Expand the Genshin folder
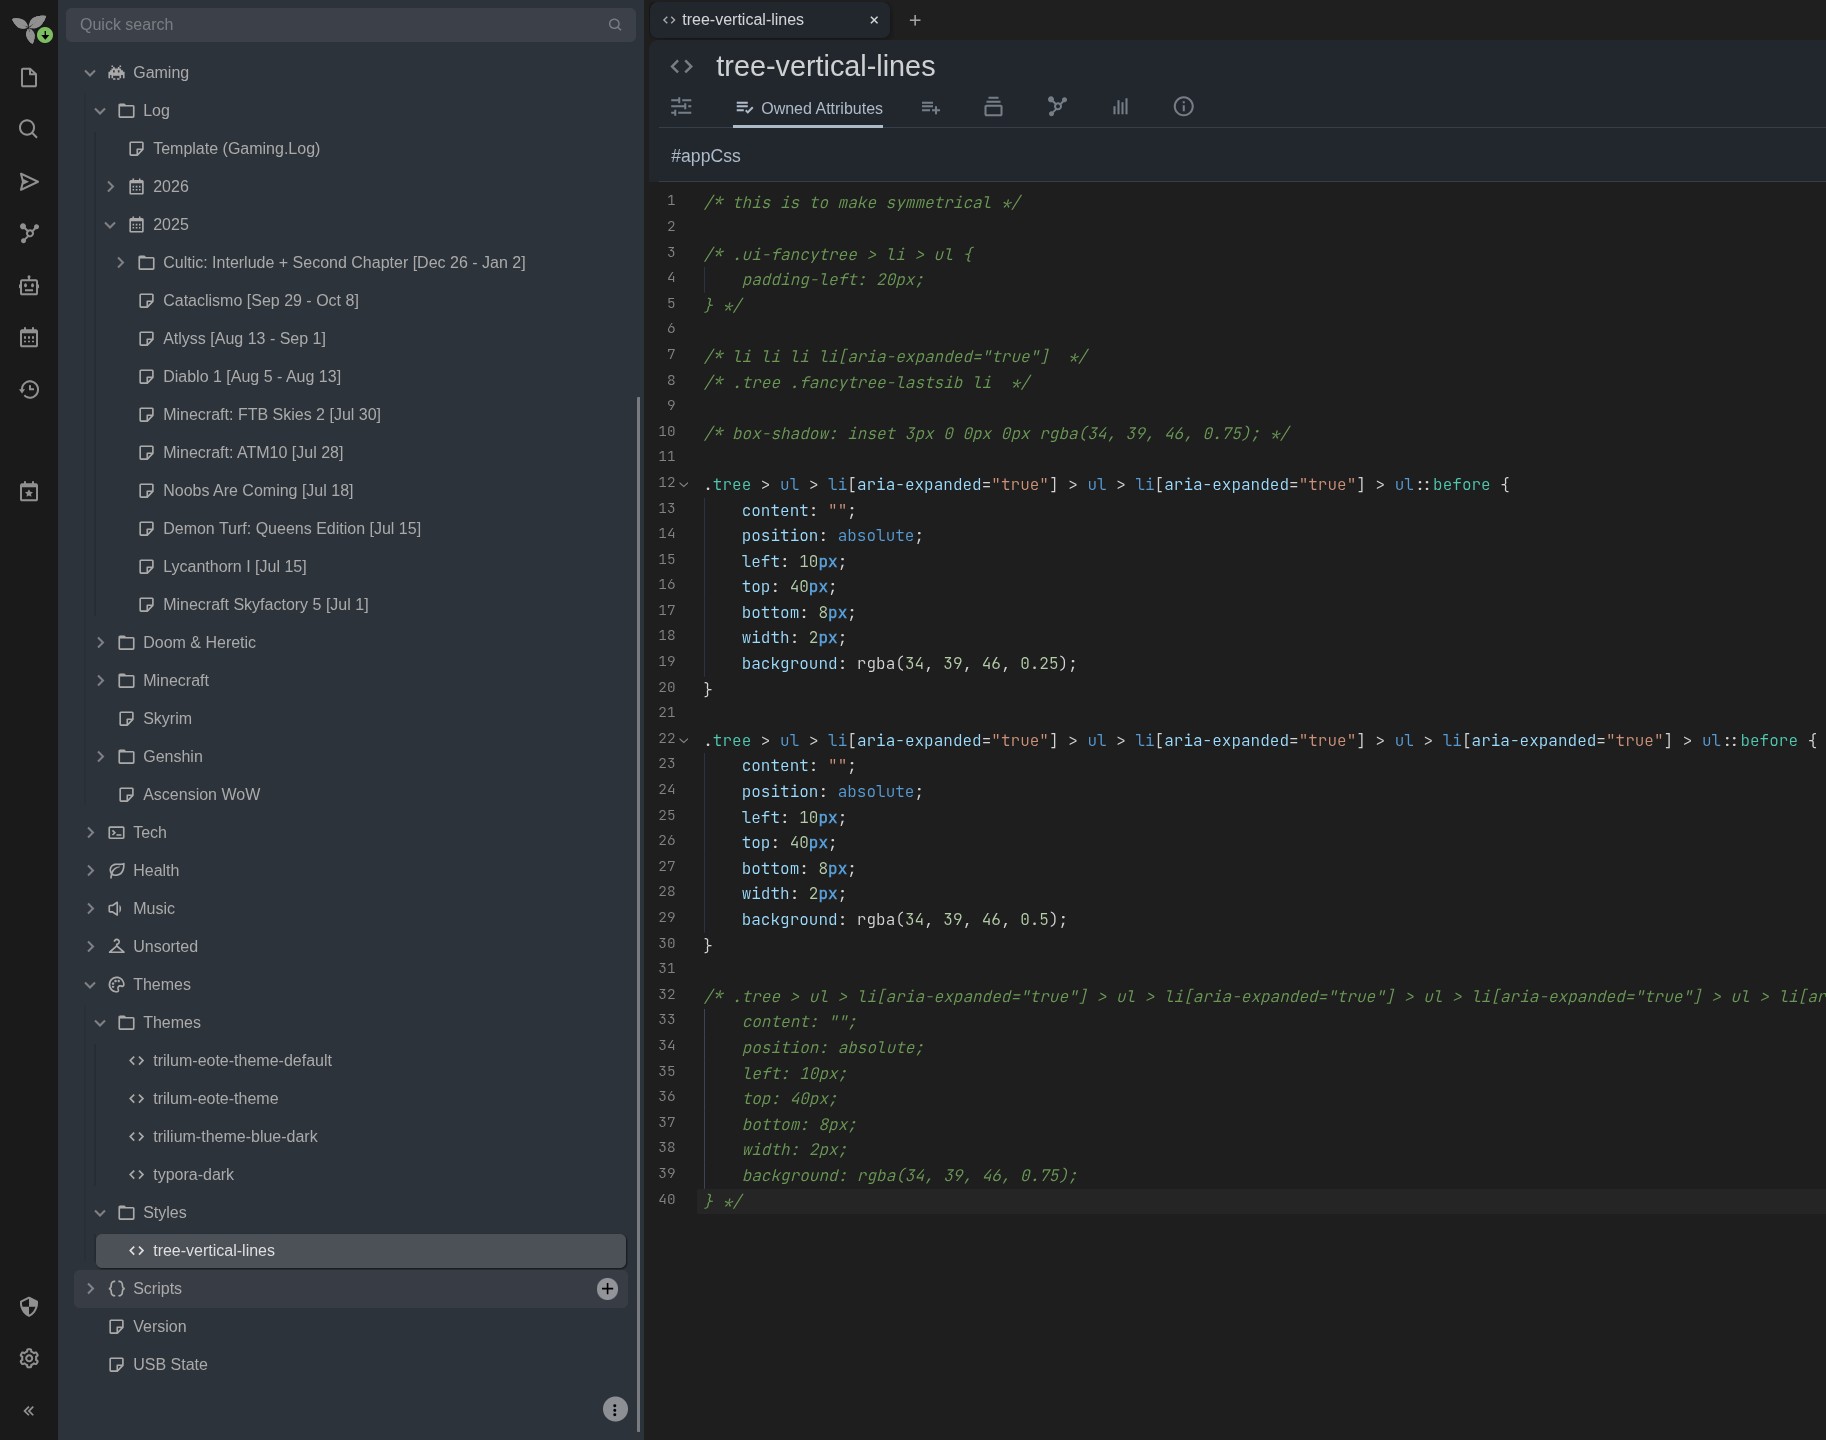 click(100, 757)
